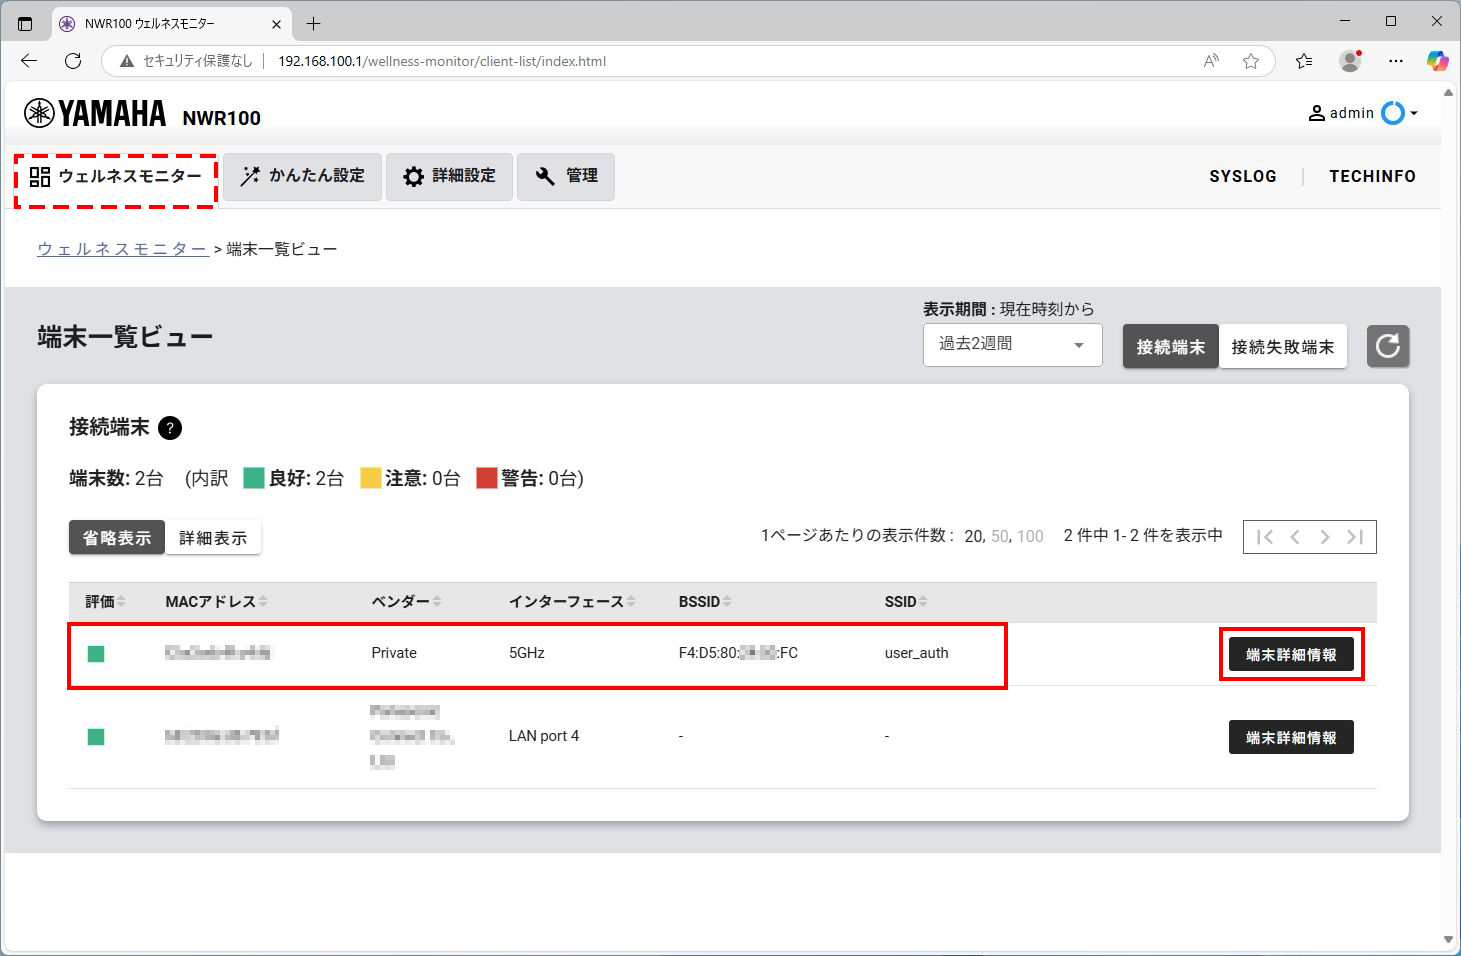Switch to 接続失敗端末 view
The width and height of the screenshot is (1461, 956).
pos(1282,347)
